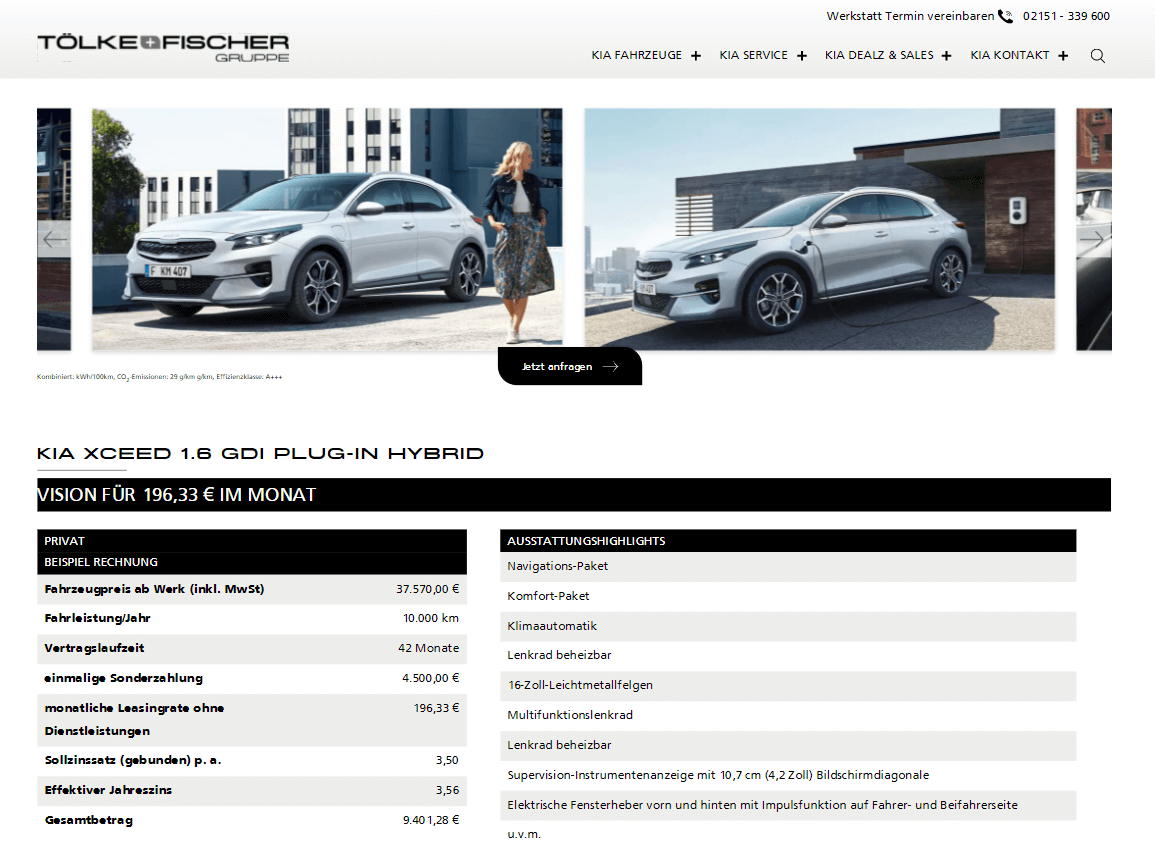1155x858 pixels.
Task: Expand the plus next to KIA Service
Action: tap(801, 56)
